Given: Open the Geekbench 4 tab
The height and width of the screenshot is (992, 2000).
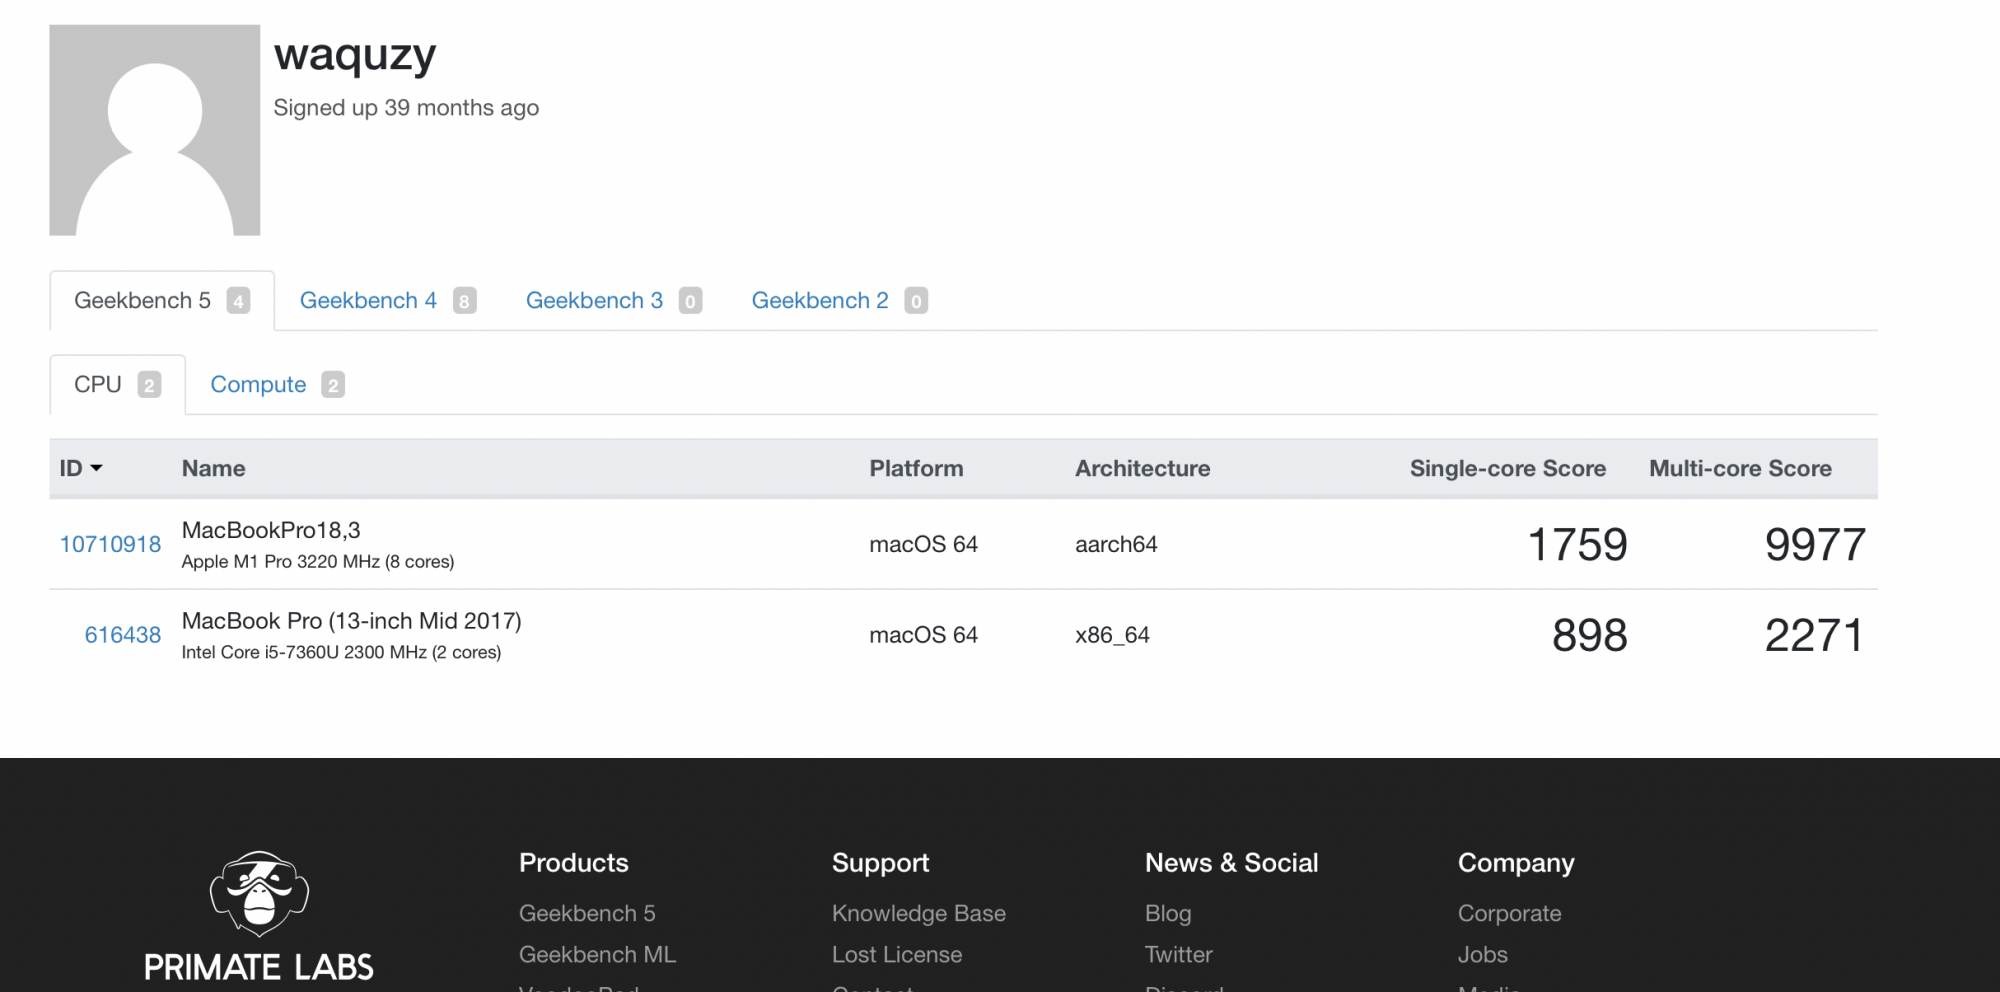Looking at the screenshot, I should [x=388, y=301].
